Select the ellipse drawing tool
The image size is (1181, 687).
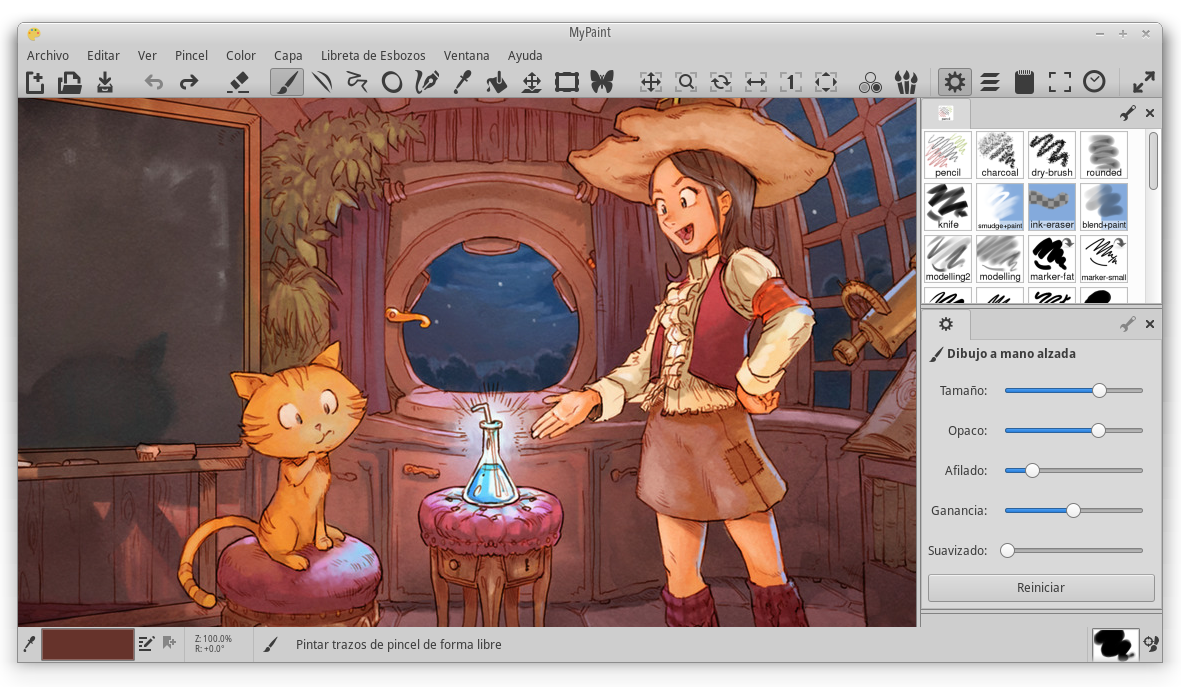click(x=392, y=82)
